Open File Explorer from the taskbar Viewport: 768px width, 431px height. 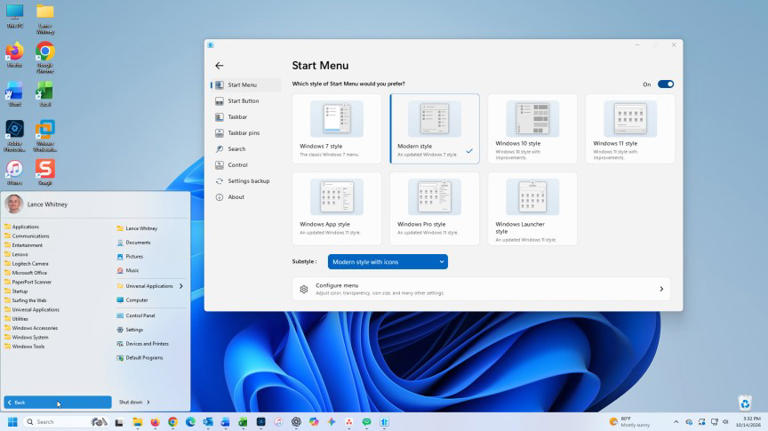tap(138, 422)
